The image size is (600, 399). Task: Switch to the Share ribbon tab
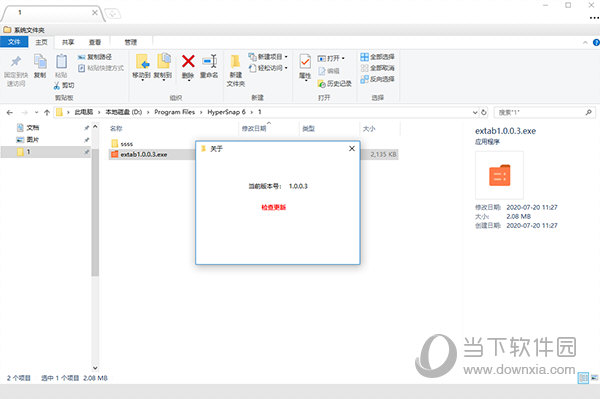pos(68,42)
